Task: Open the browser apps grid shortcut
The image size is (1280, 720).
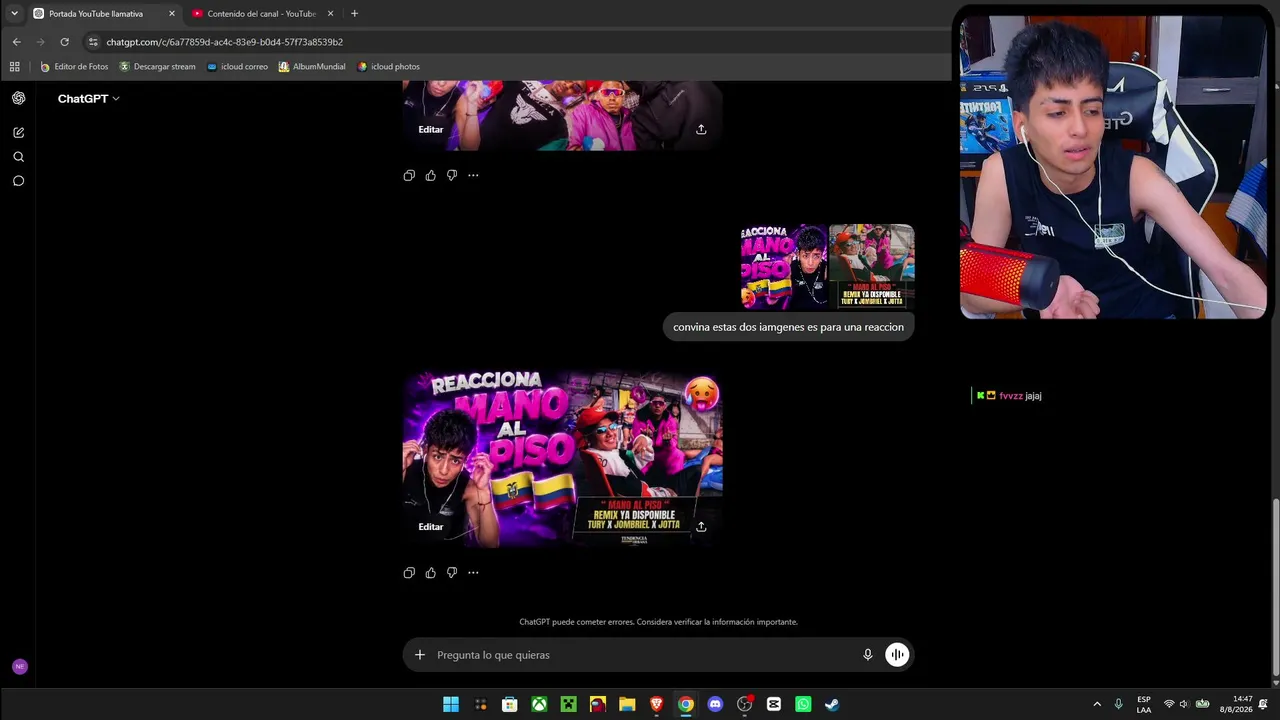Action: point(14,67)
